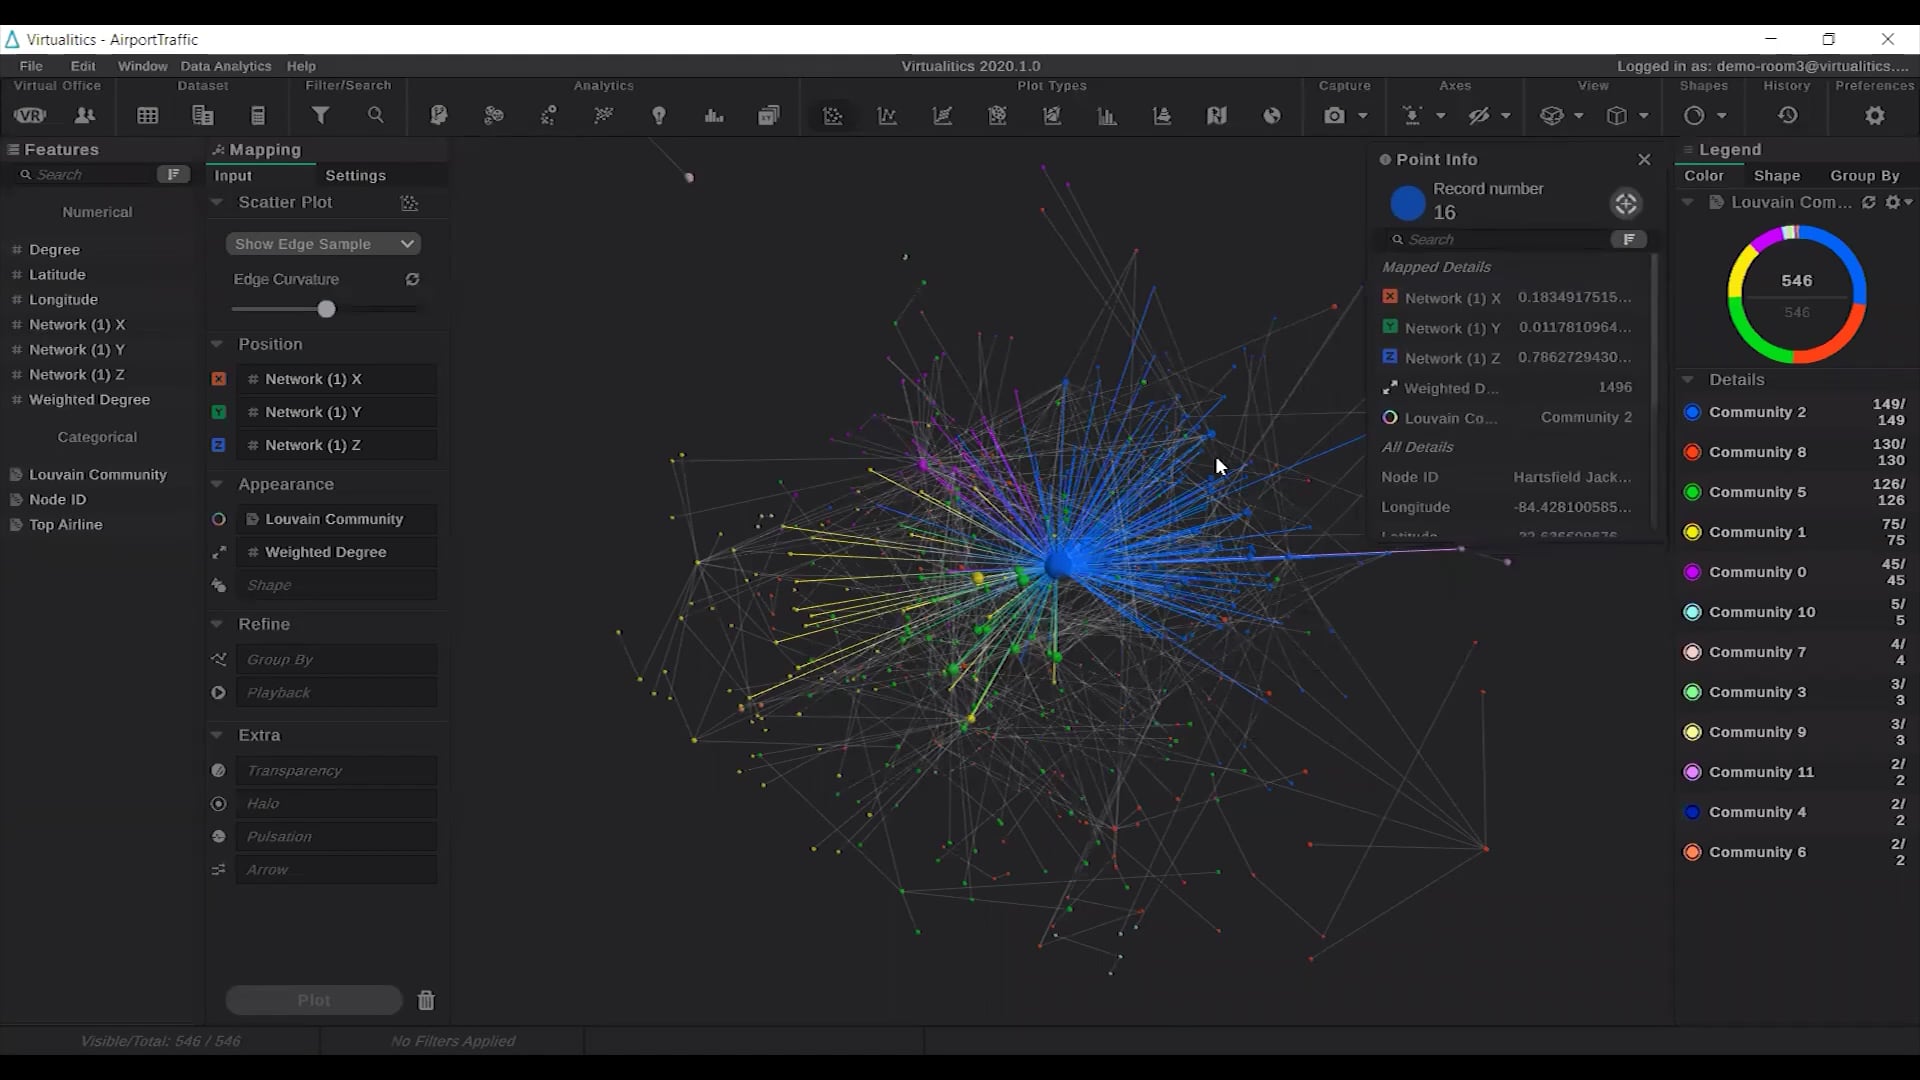Click the Plot button
This screenshot has height=1080, width=1920.
pos(313,1000)
